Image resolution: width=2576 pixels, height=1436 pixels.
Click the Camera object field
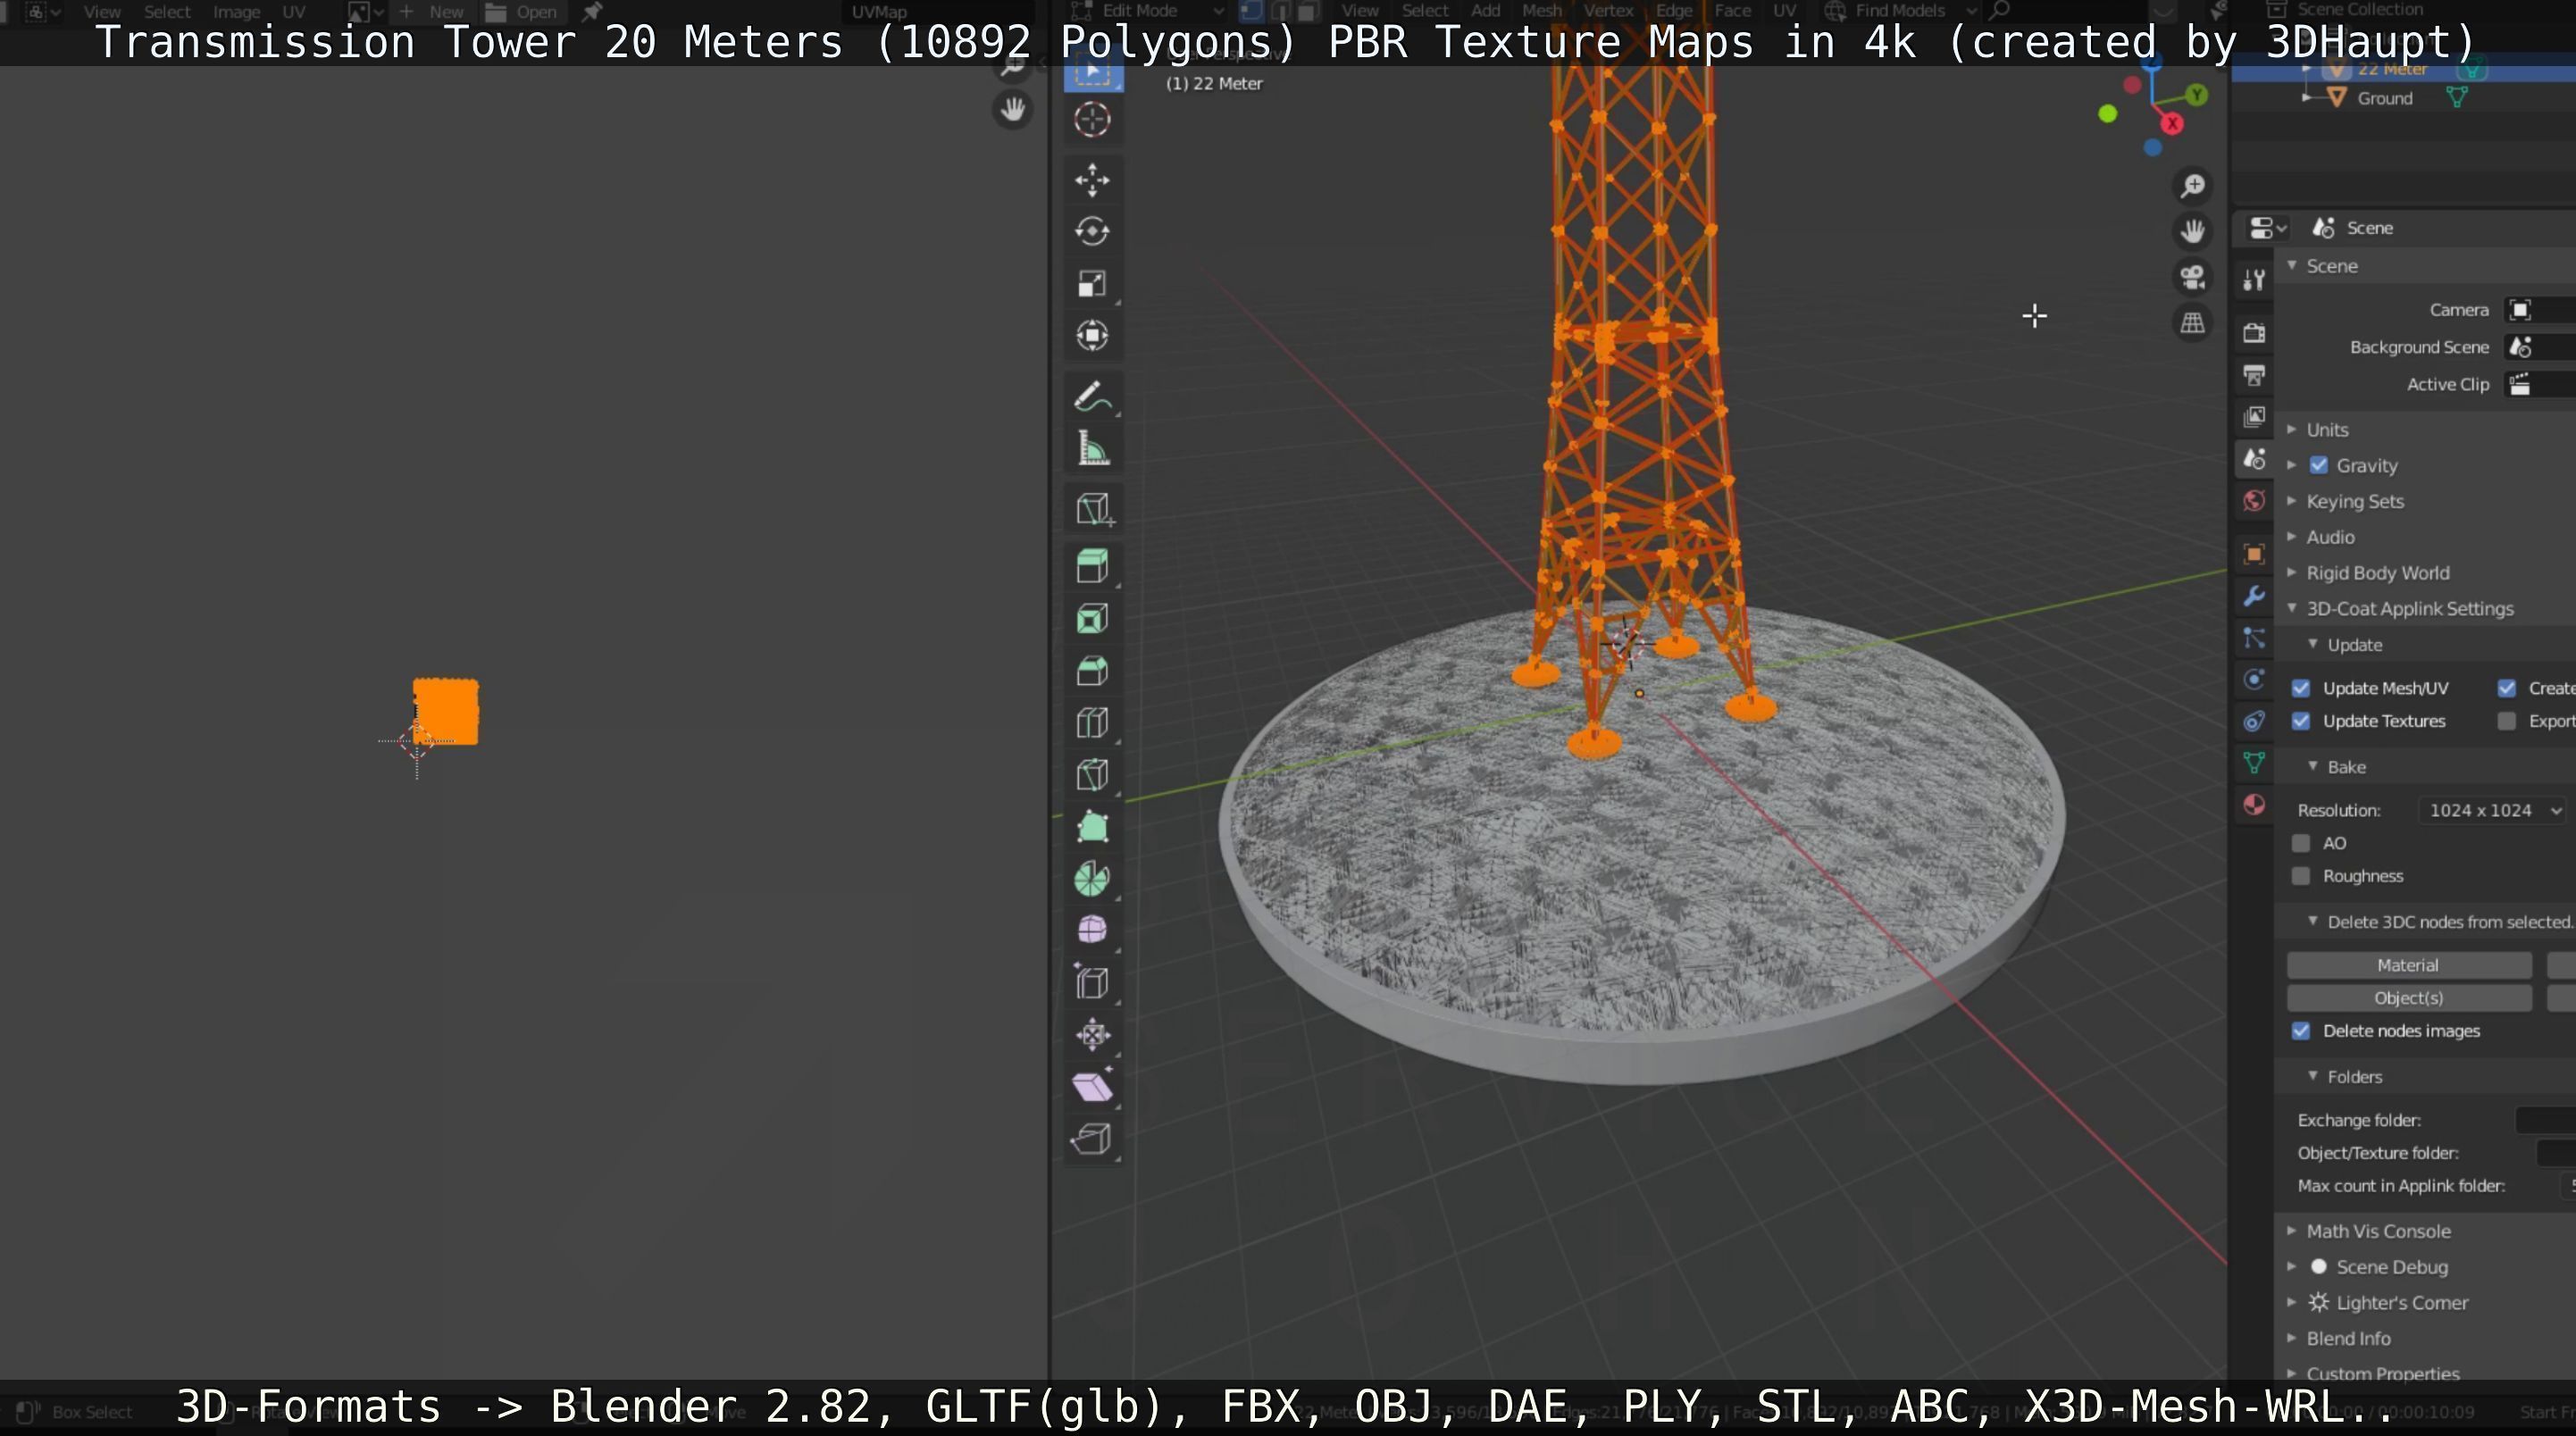tap(2539, 311)
